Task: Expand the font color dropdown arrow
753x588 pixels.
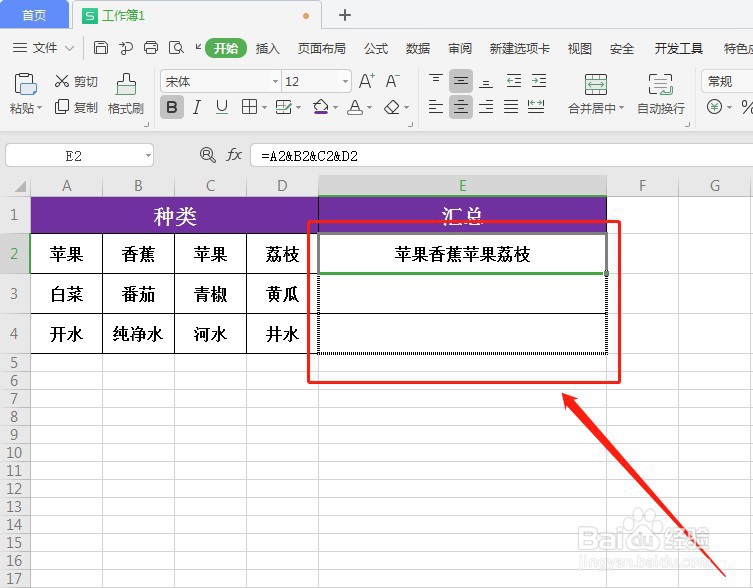Action: 369,108
